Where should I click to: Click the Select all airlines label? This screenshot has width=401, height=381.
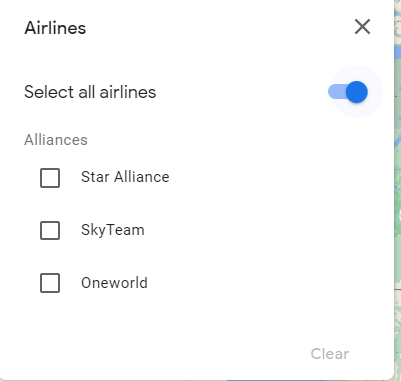pos(90,92)
